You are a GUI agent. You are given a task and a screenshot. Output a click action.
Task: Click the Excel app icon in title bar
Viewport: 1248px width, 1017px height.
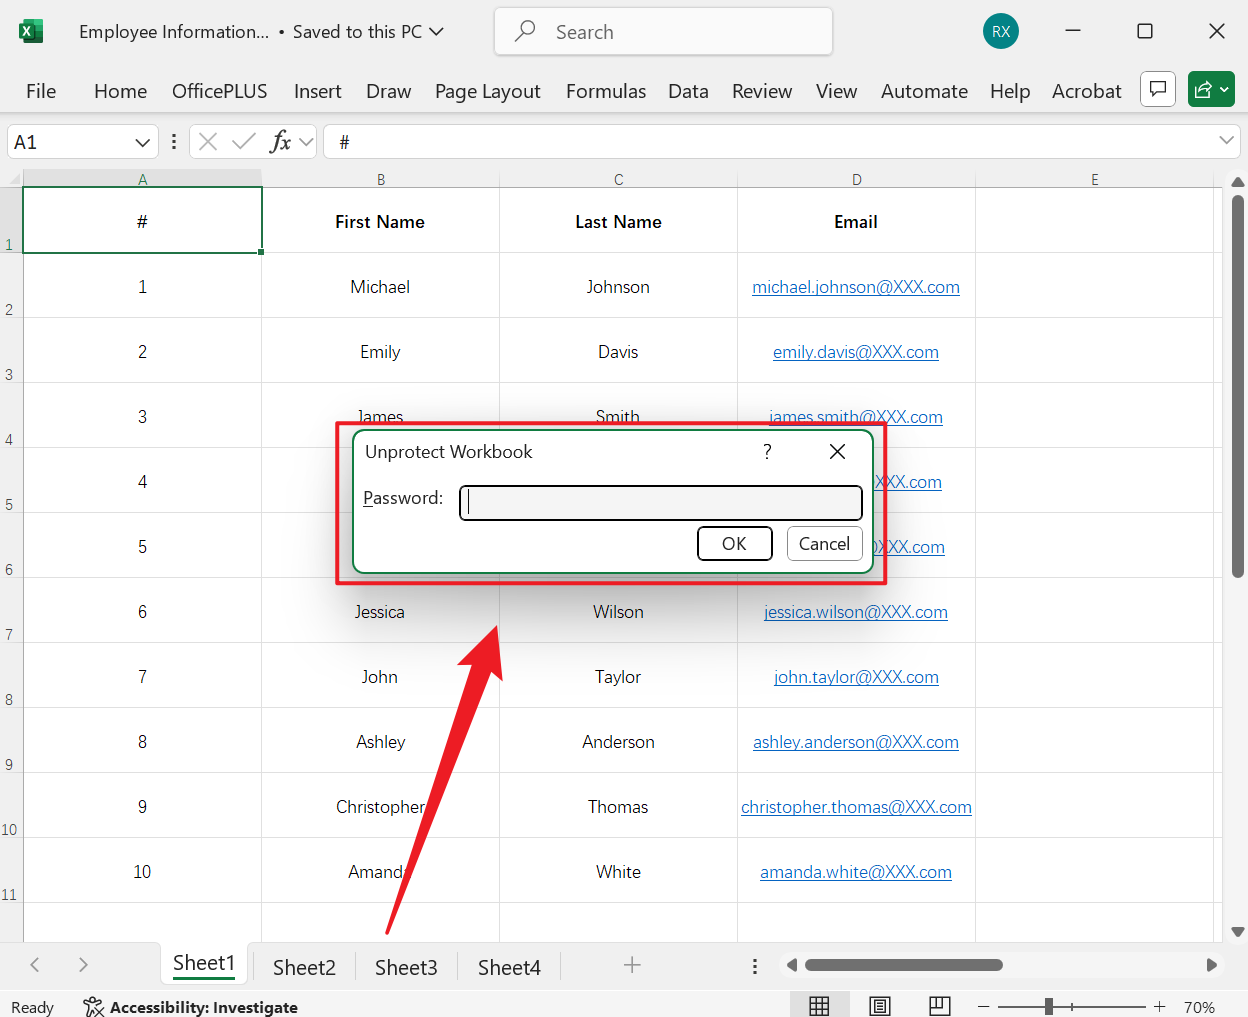coord(31,31)
